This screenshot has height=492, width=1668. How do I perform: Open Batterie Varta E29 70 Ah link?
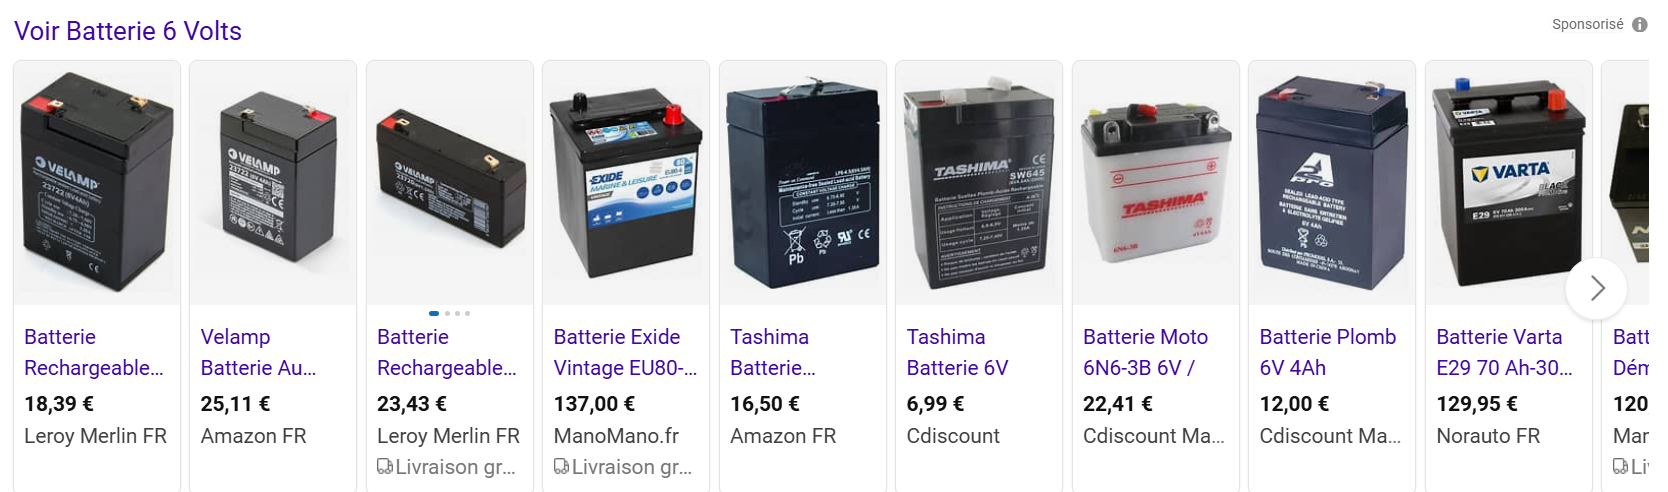(1504, 352)
